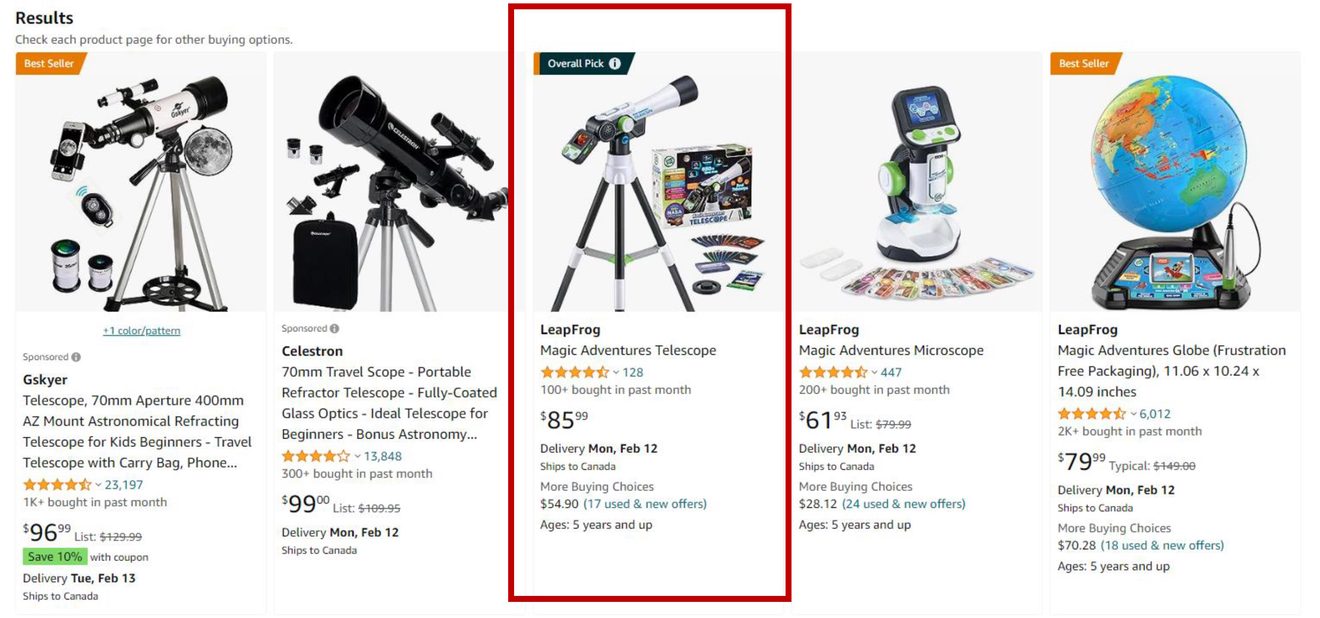
Task: Click the Sponsored info icon above Celestron
Action: click(x=334, y=329)
